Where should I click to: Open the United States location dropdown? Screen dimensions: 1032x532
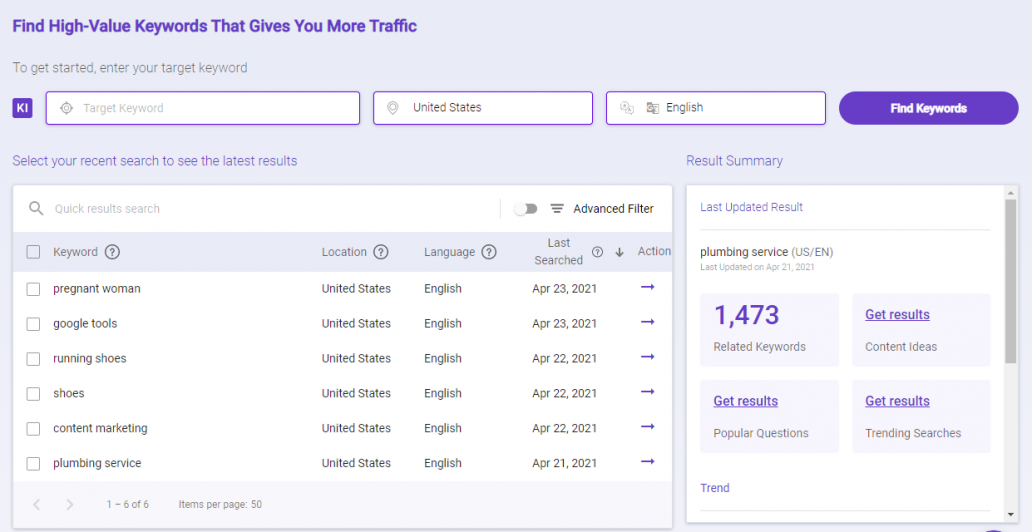point(483,108)
